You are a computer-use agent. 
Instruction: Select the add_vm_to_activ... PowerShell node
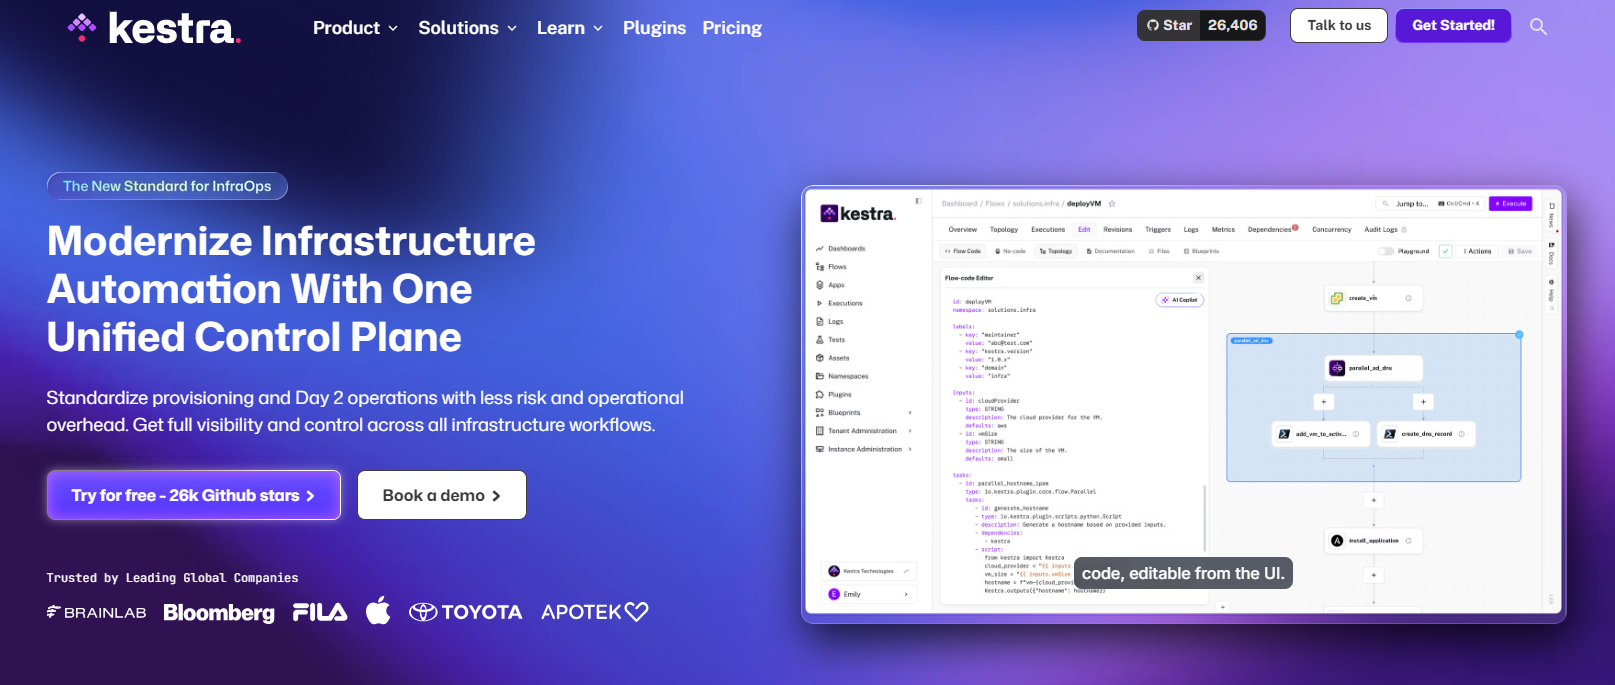(1320, 434)
